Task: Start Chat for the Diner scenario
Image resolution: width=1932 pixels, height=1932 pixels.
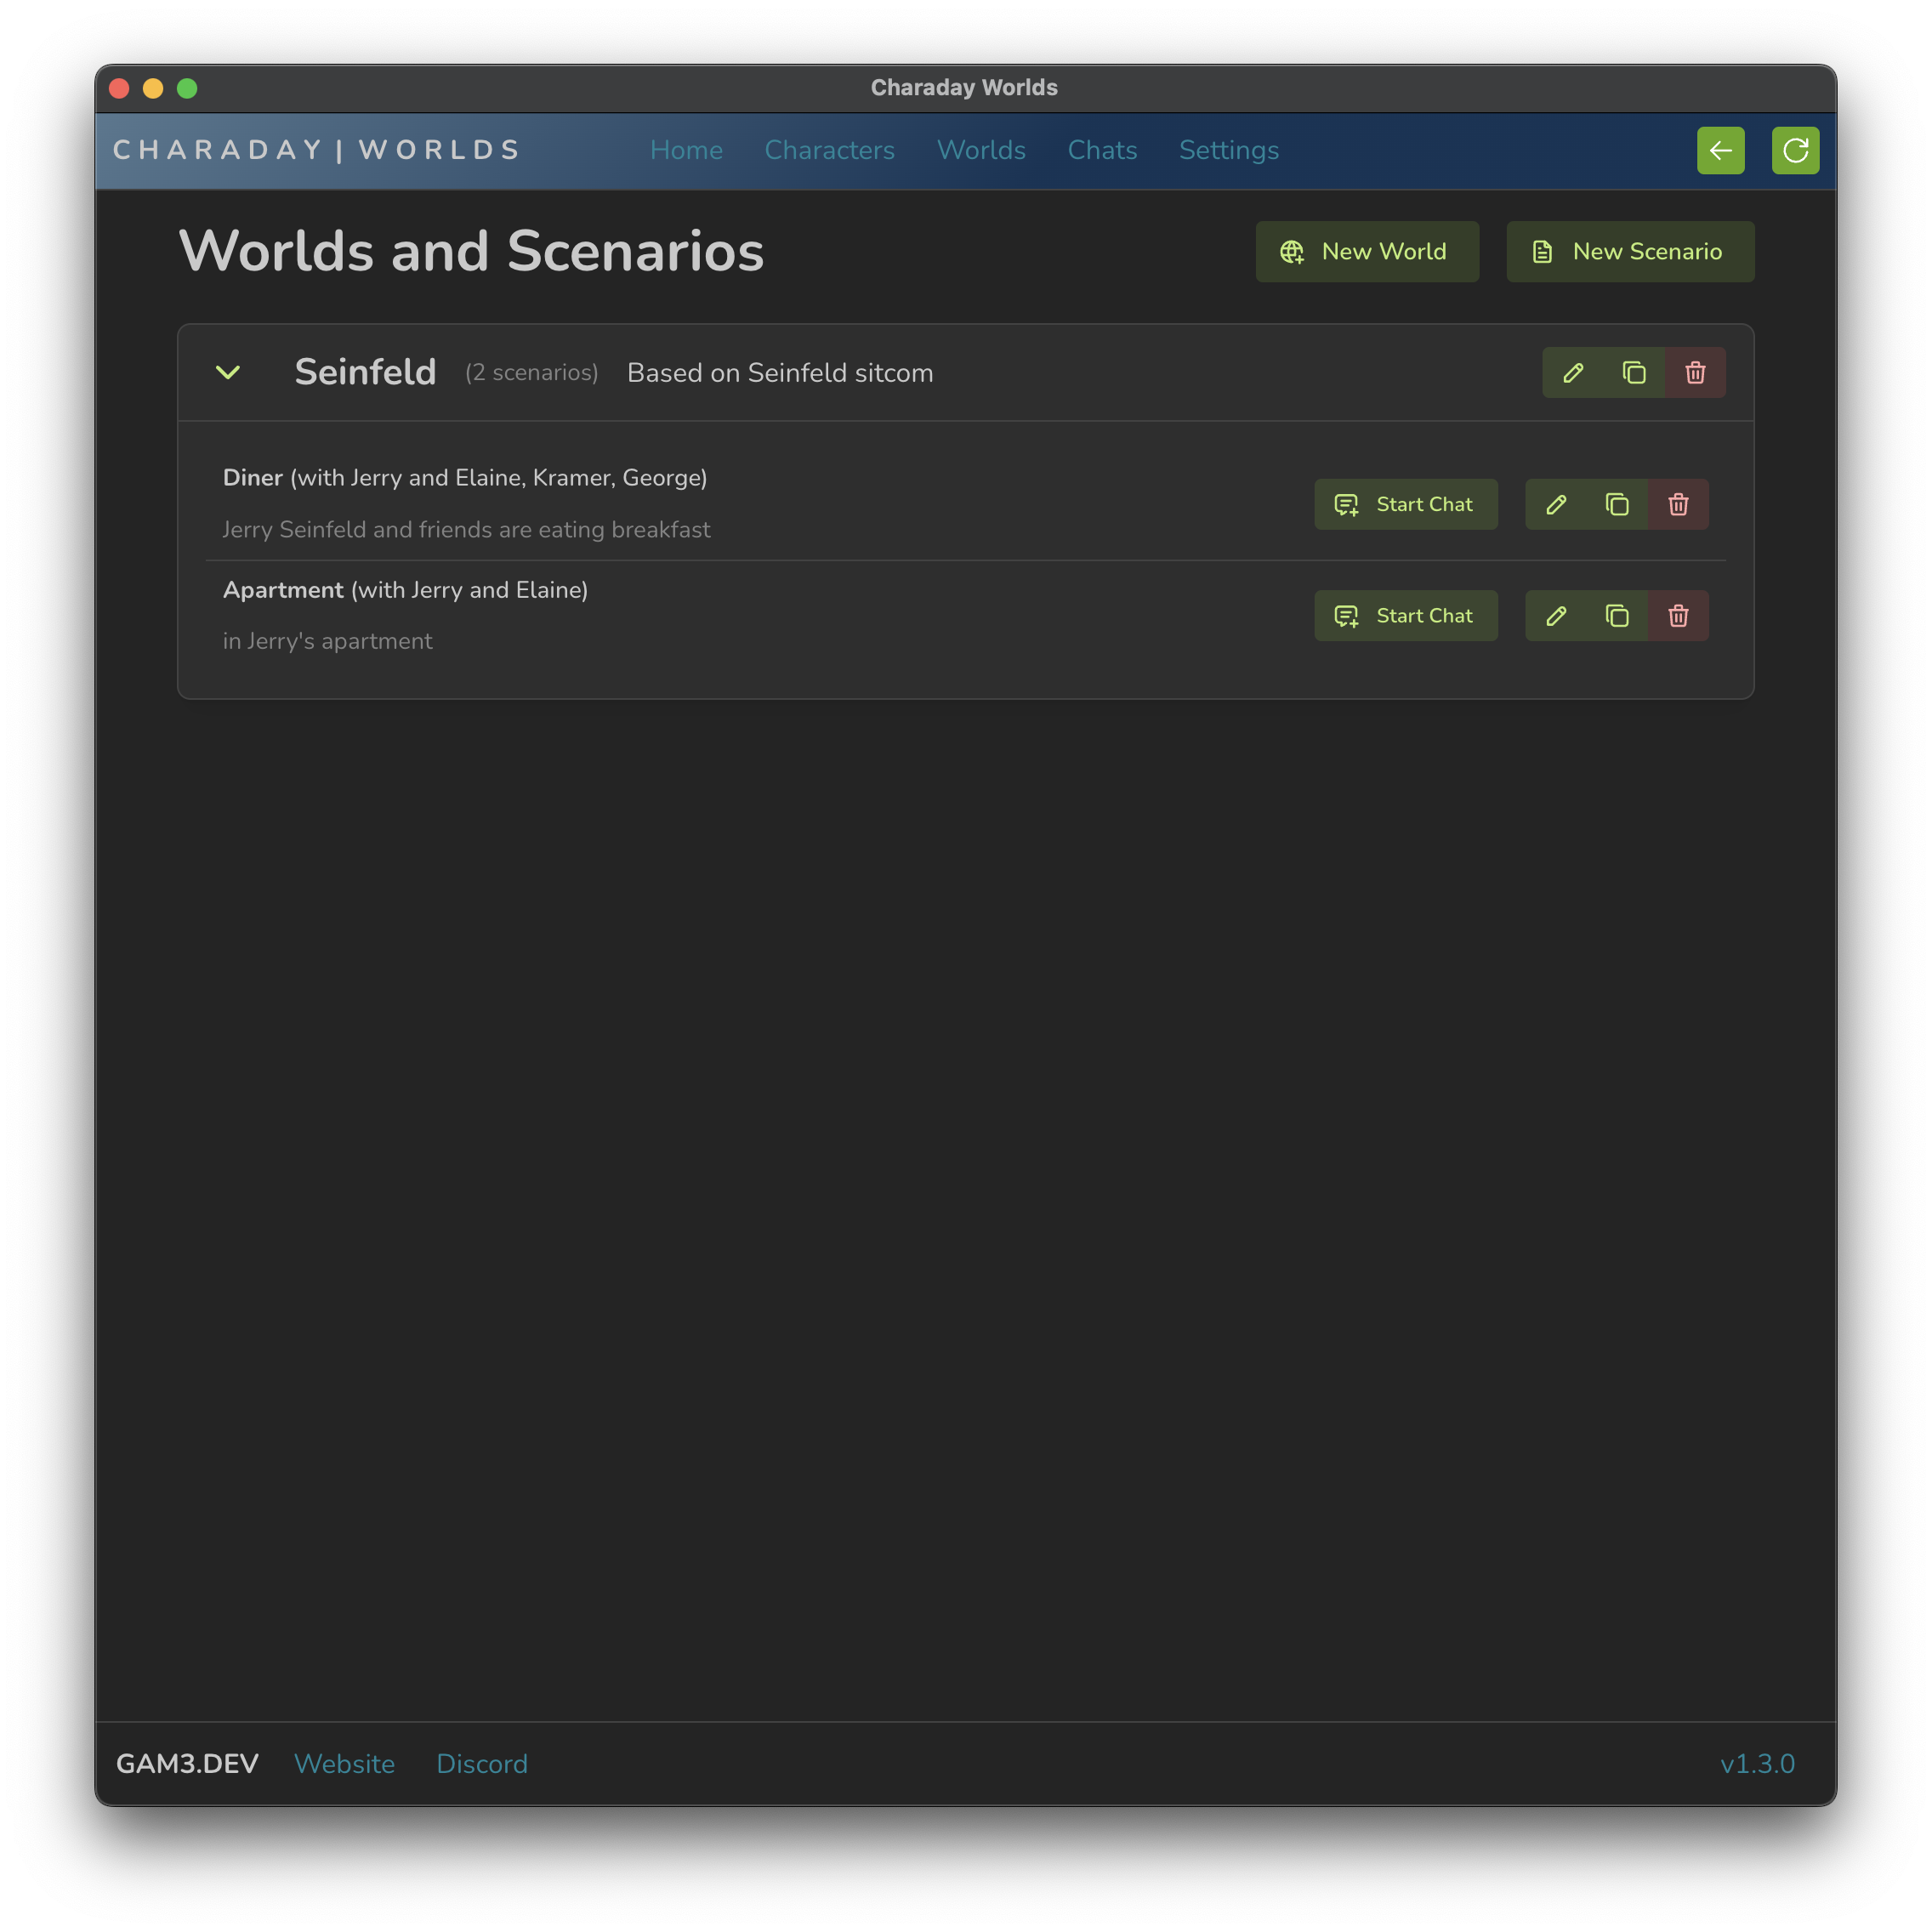Action: pos(1405,504)
